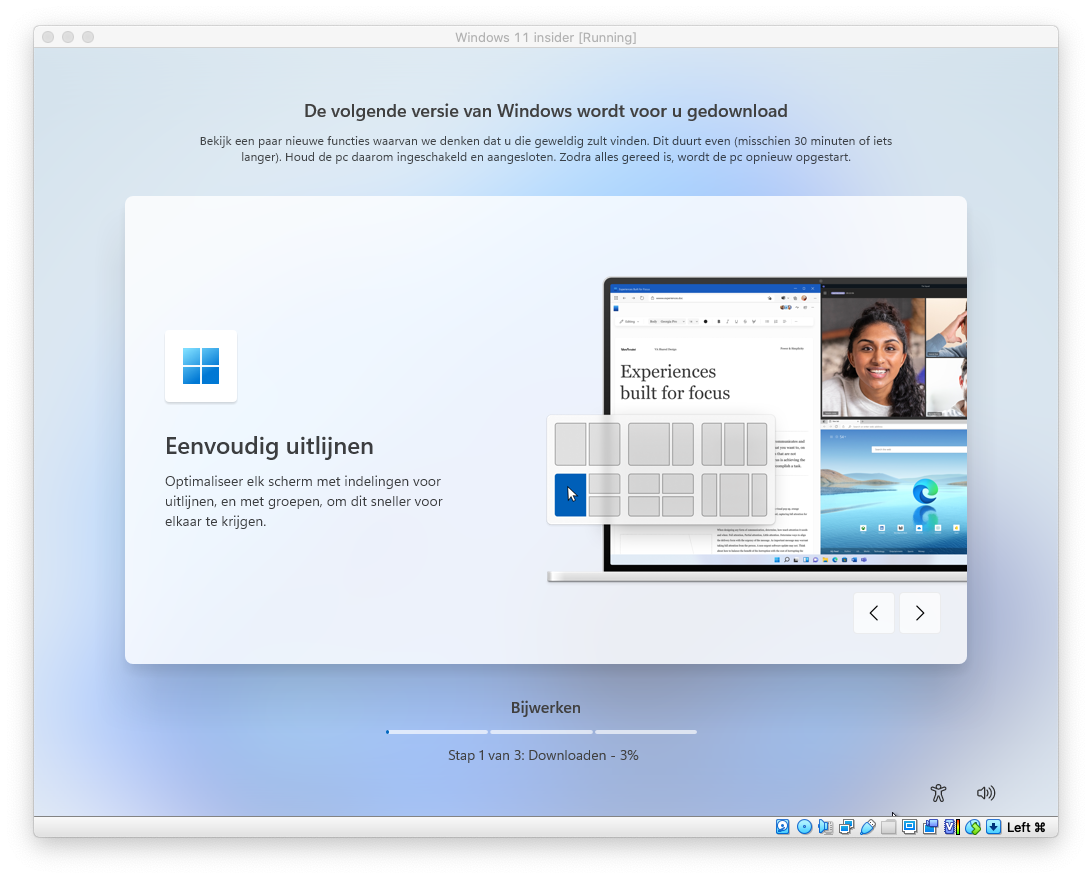This screenshot has width=1092, height=879.
Task: Click the volume speaker icon
Action: pyautogui.click(x=986, y=793)
